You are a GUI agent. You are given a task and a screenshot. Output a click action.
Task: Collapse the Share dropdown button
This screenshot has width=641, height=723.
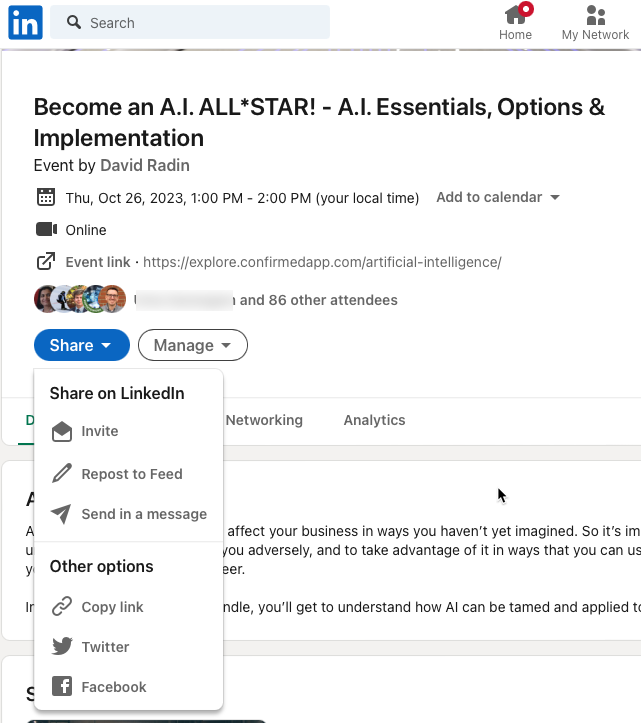pos(81,345)
